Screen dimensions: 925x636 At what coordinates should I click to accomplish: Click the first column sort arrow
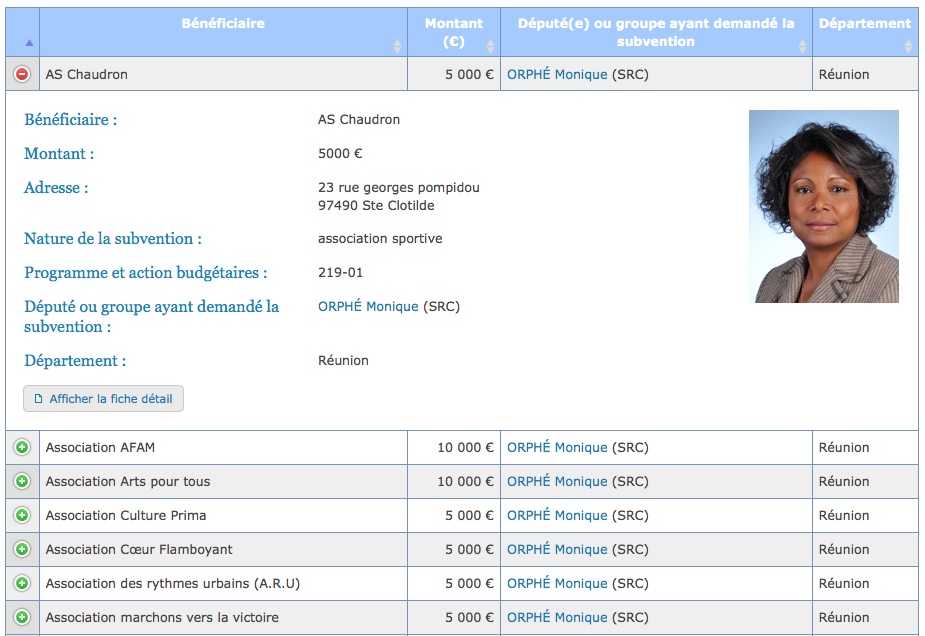click(x=29, y=42)
